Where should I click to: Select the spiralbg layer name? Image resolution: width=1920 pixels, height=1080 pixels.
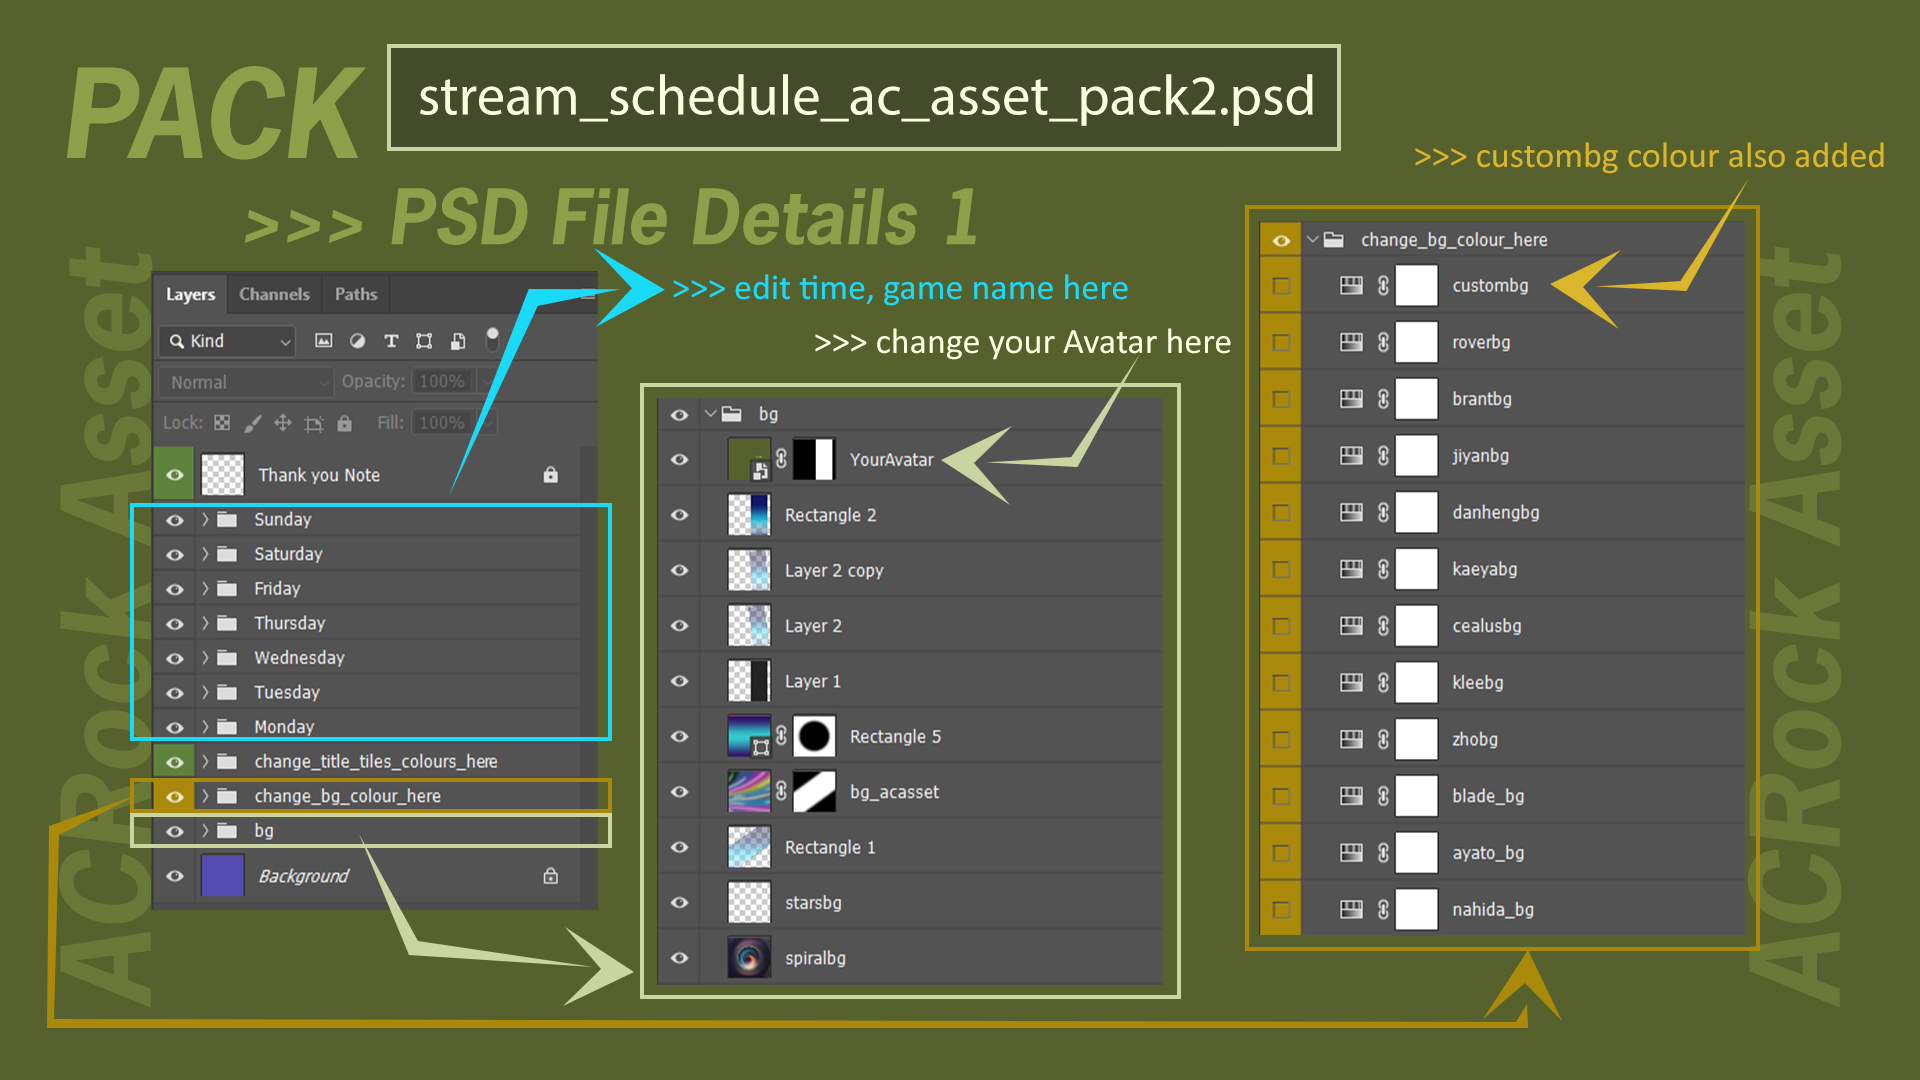(815, 958)
